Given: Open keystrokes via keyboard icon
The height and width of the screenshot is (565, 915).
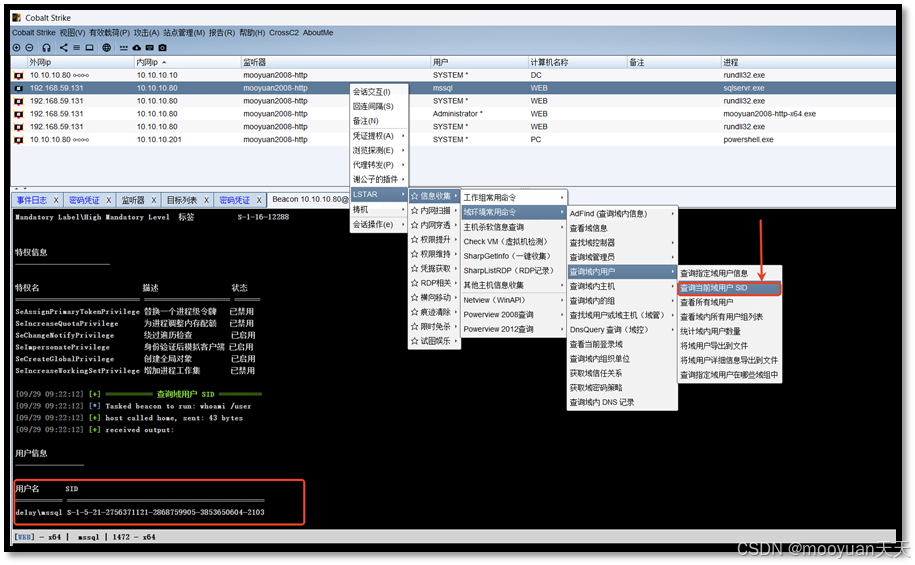Looking at the screenshot, I should 149,48.
